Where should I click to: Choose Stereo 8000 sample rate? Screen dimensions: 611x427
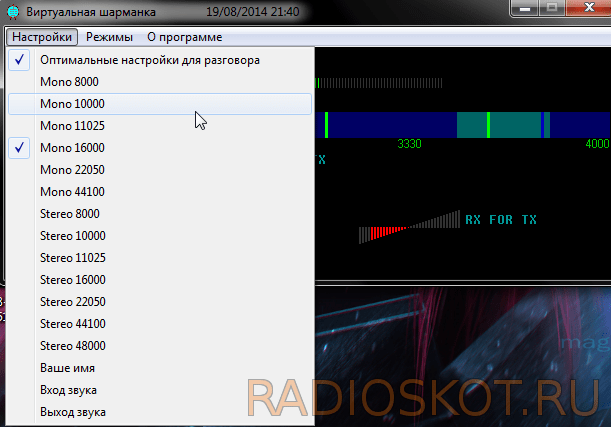pyautogui.click(x=160, y=214)
